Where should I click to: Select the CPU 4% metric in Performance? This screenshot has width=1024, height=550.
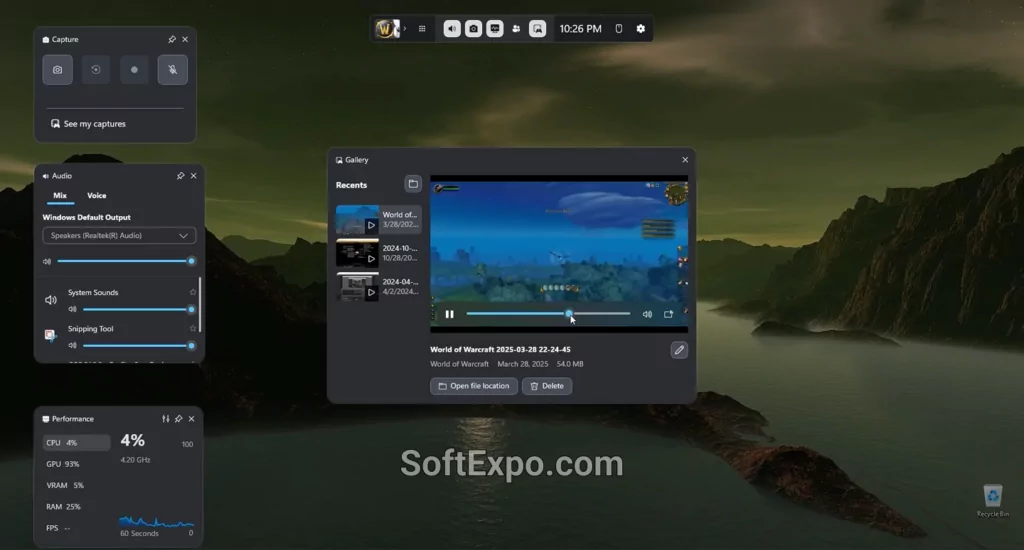click(x=76, y=443)
